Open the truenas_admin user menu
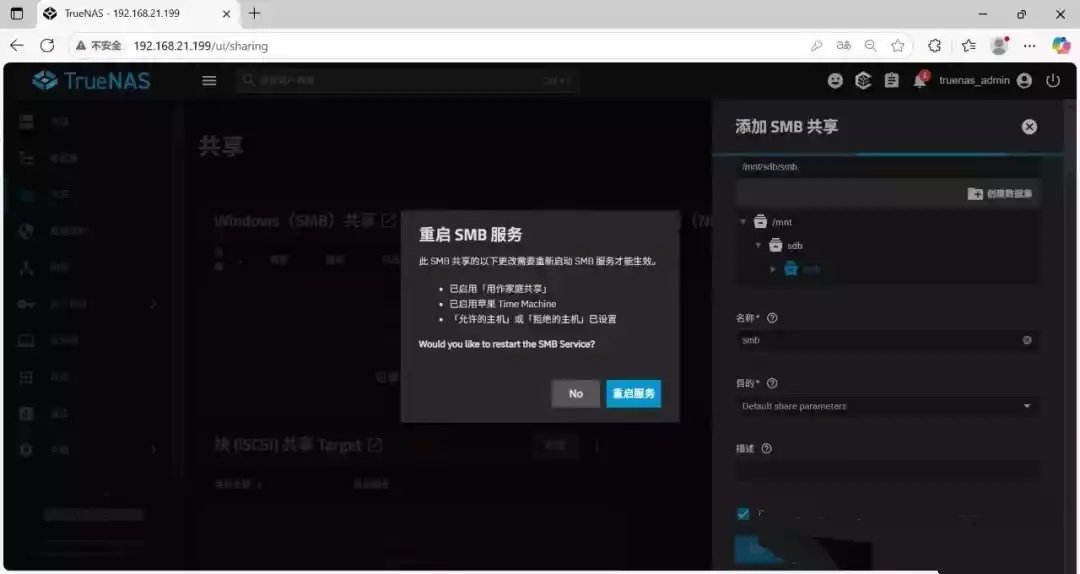1080x574 pixels. tap(985, 81)
